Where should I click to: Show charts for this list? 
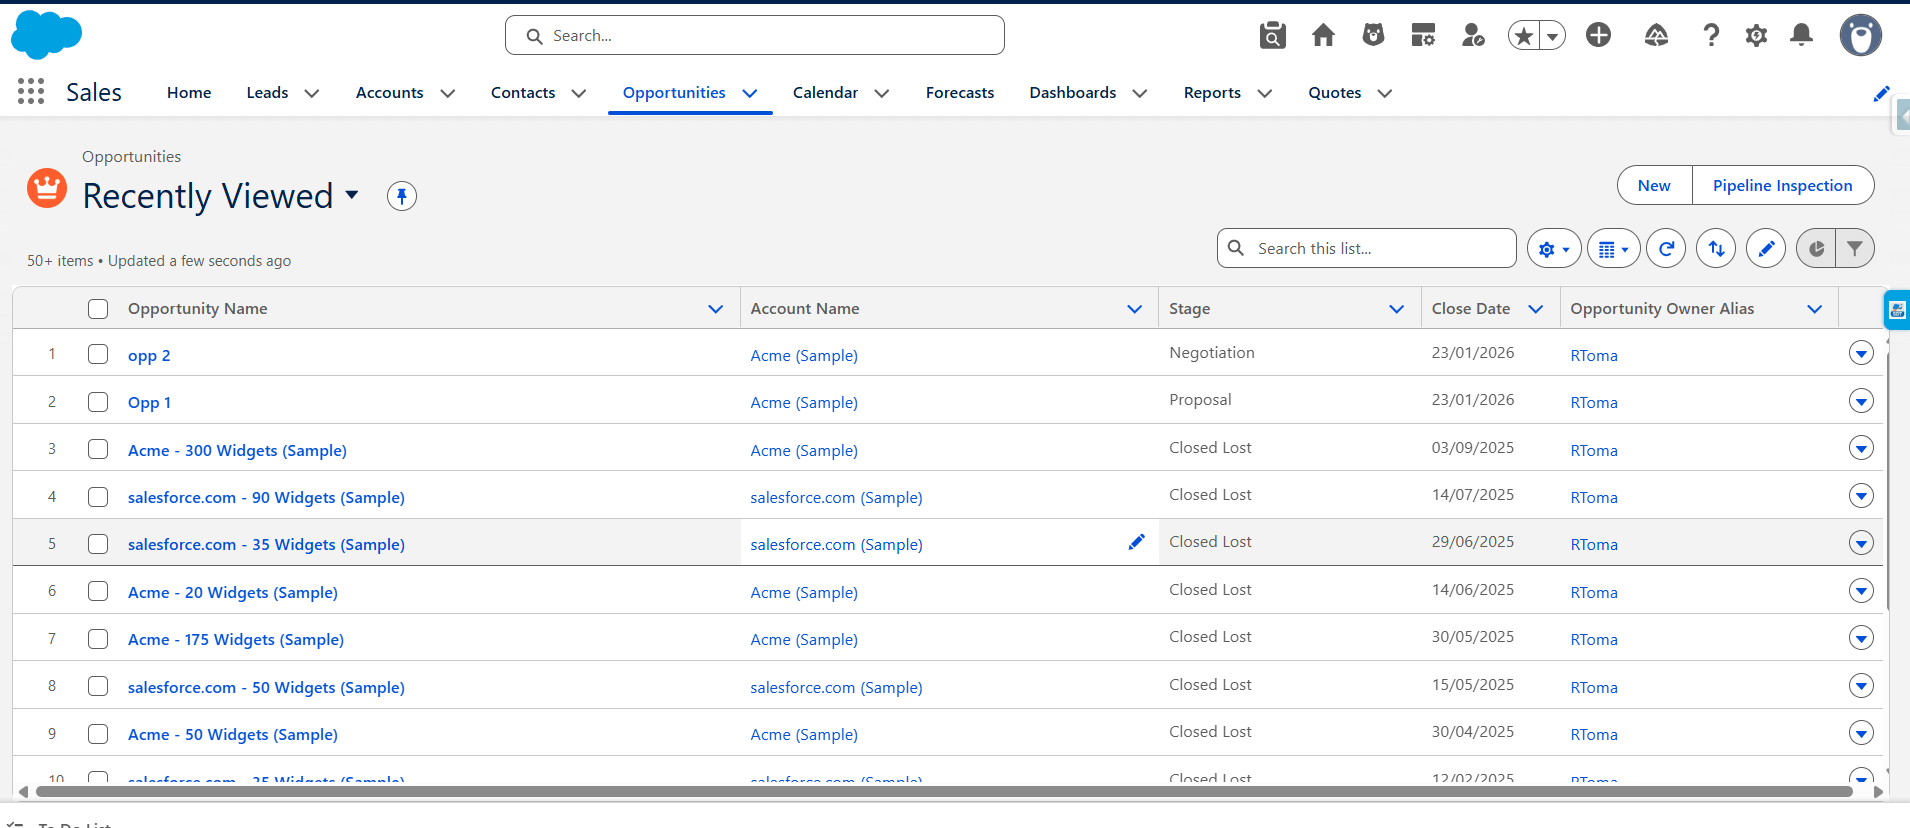click(1816, 249)
